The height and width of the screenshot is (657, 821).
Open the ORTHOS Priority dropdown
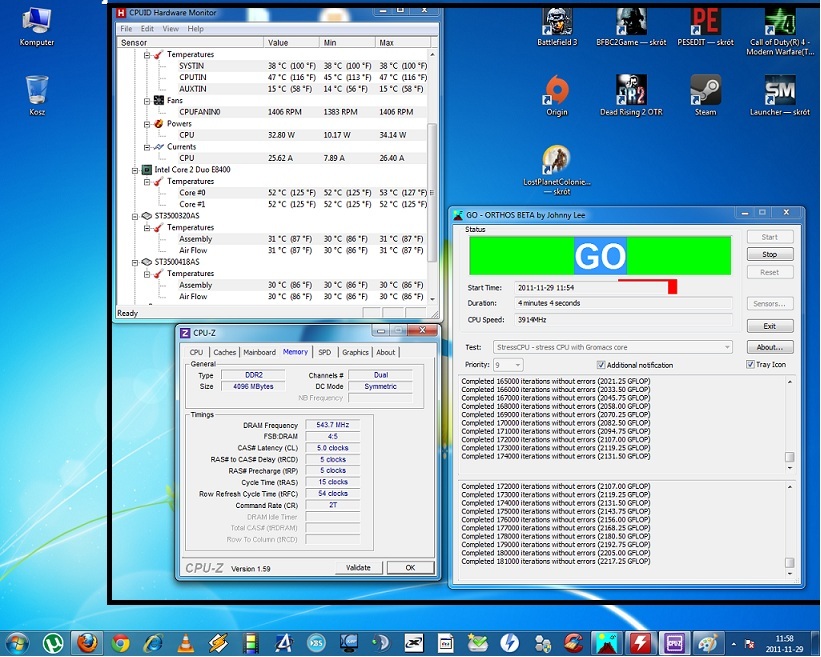507,365
